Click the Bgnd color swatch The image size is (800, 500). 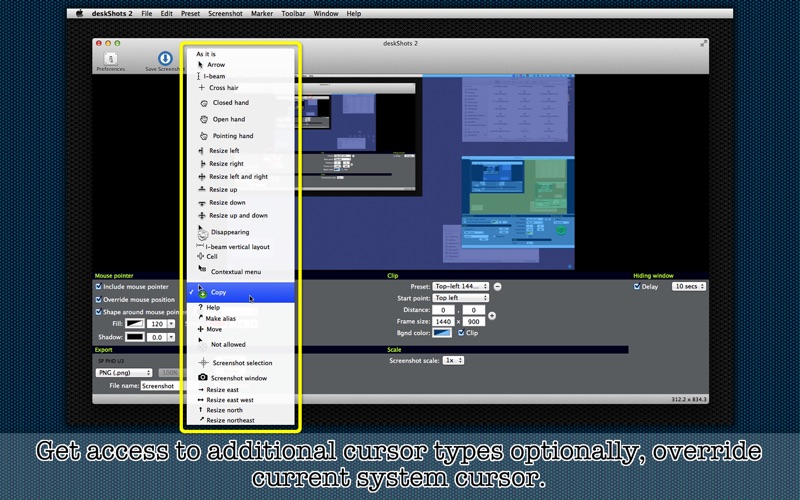[x=442, y=333]
